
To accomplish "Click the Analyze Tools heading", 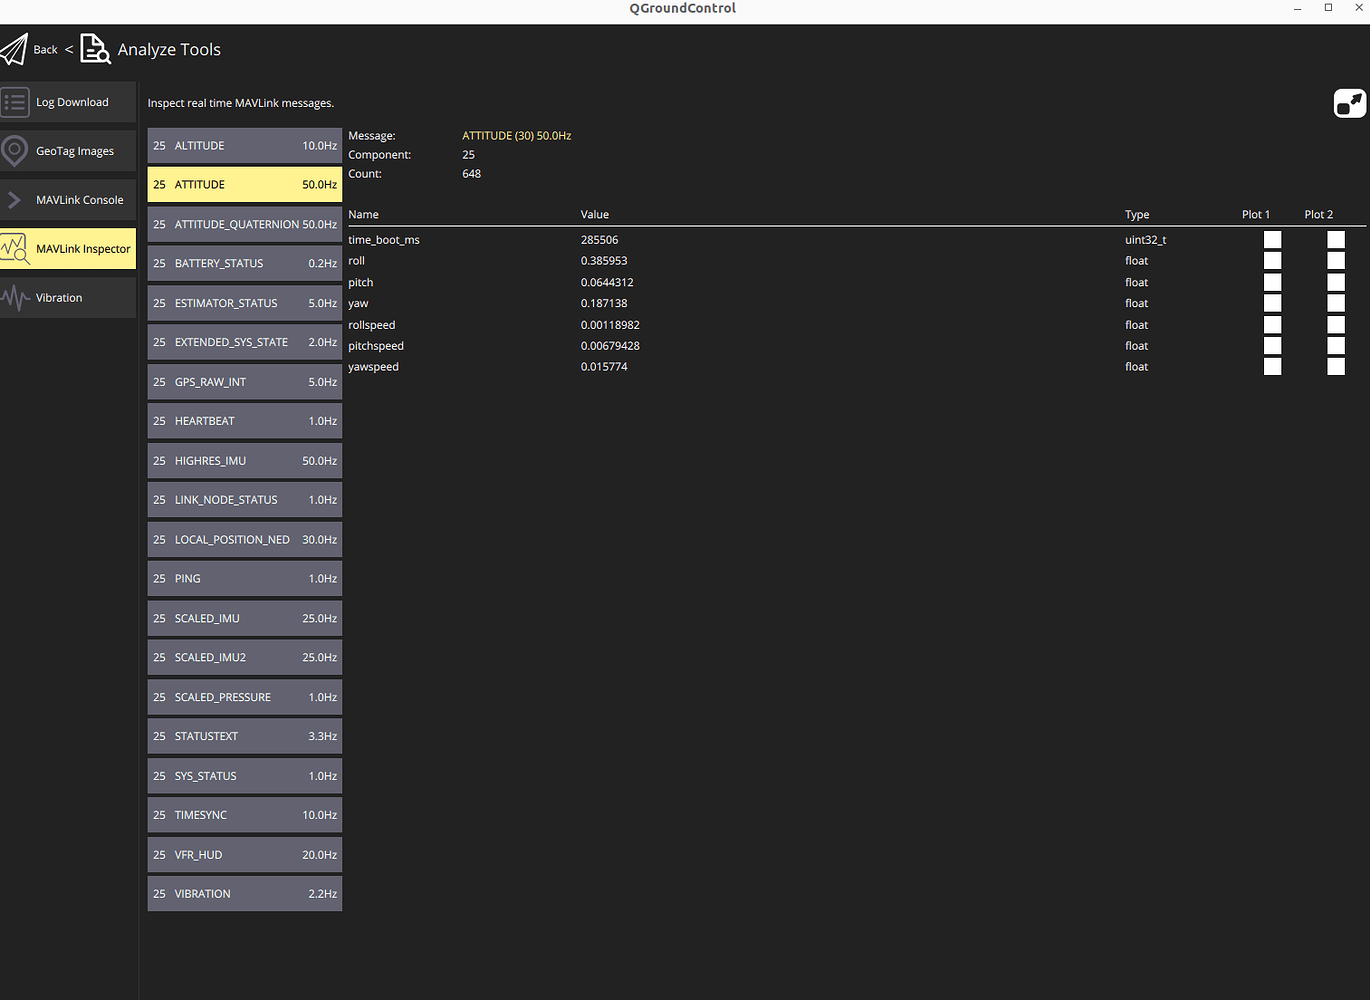I will [x=169, y=50].
